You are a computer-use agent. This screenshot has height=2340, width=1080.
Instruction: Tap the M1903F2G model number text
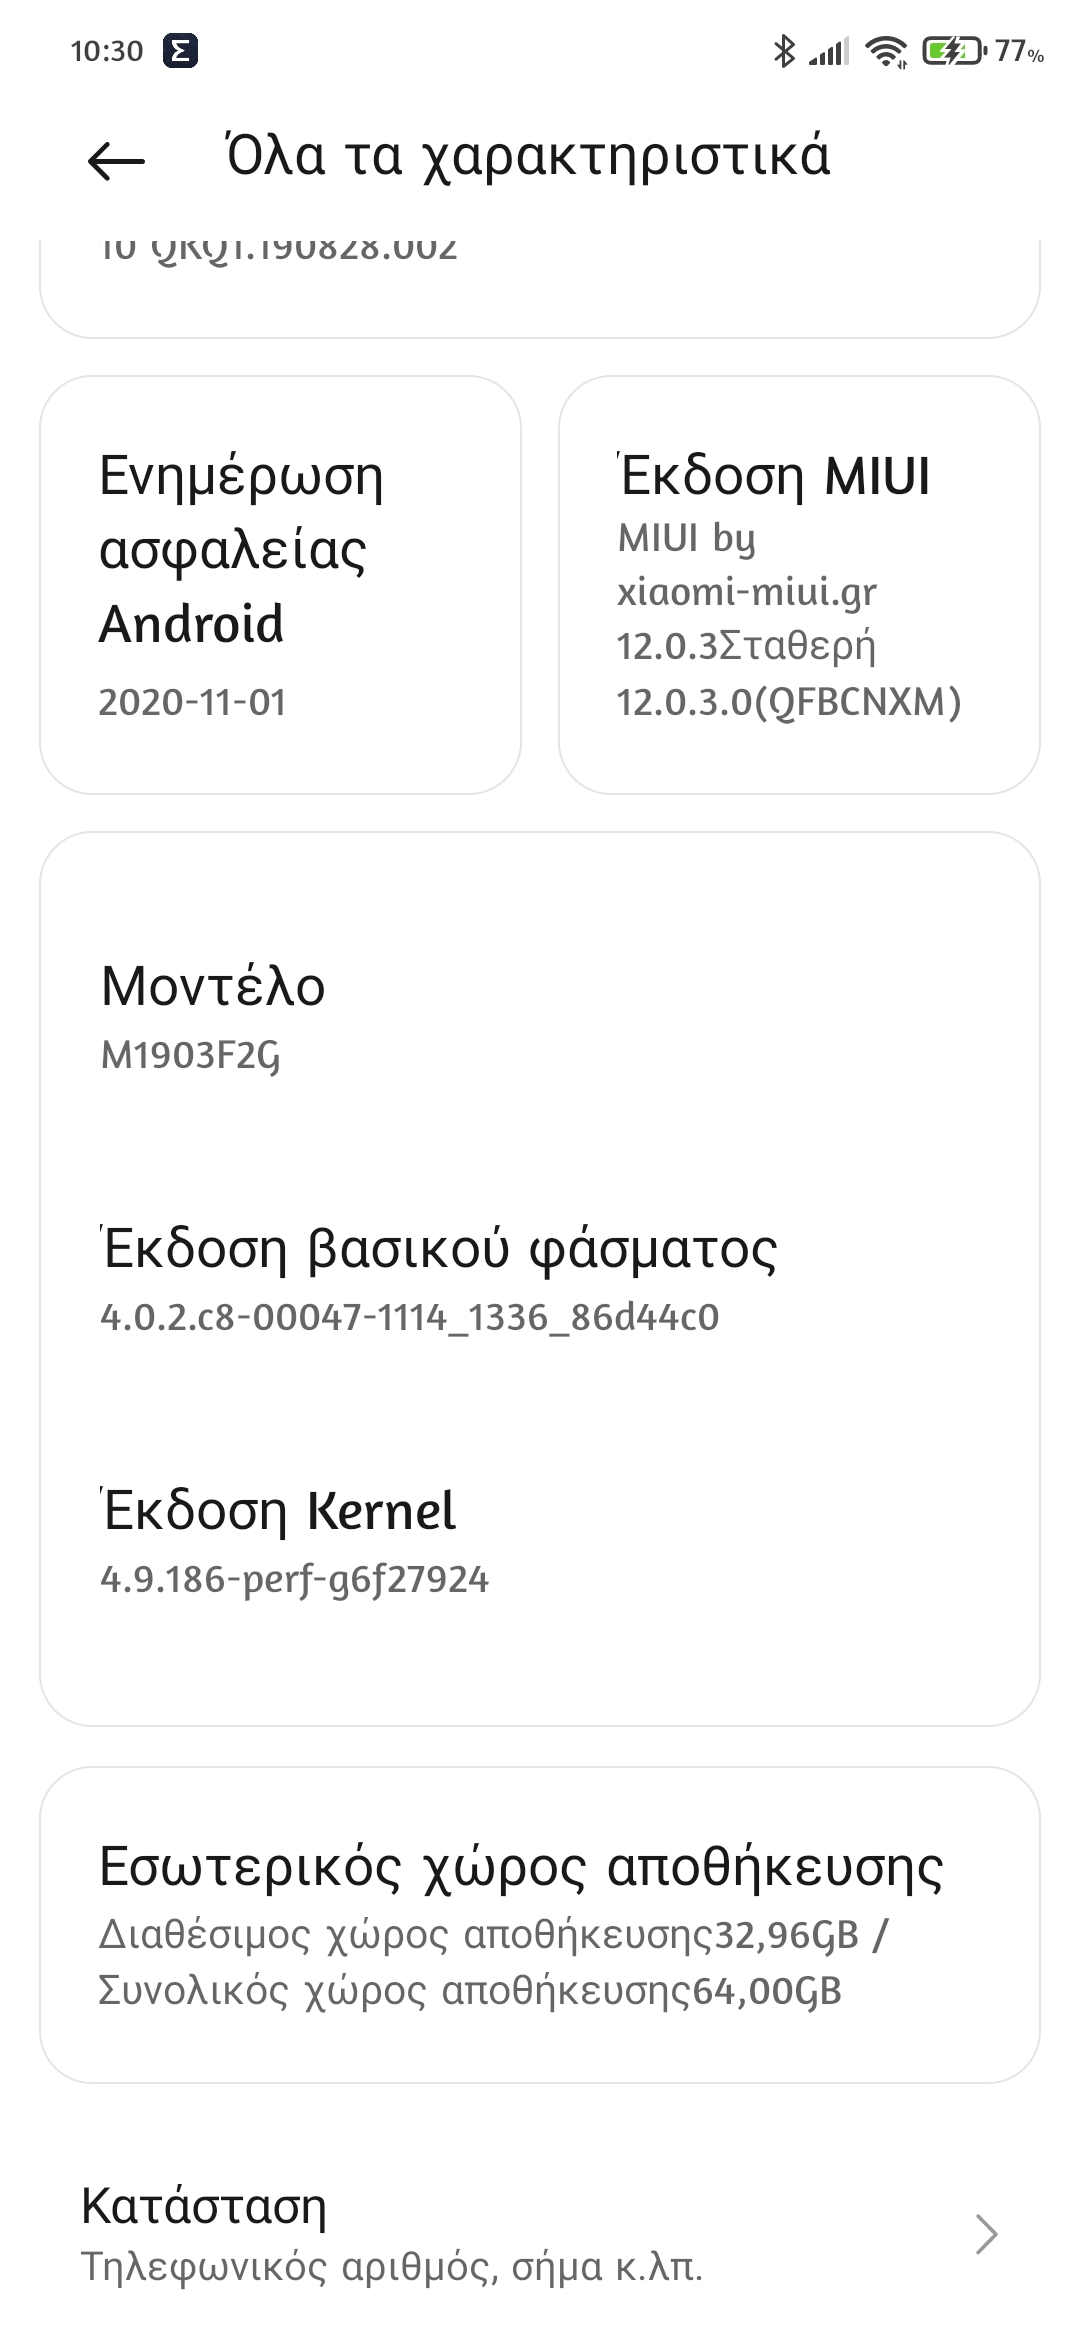tap(190, 1055)
